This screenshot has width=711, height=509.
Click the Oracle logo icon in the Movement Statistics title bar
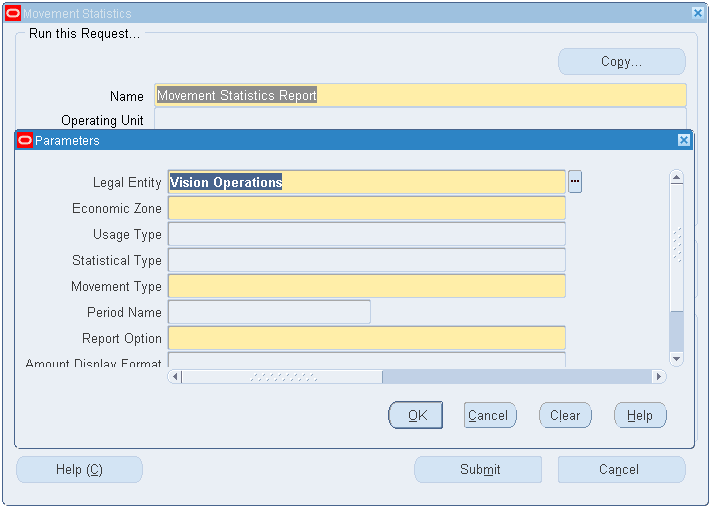pos(13,14)
